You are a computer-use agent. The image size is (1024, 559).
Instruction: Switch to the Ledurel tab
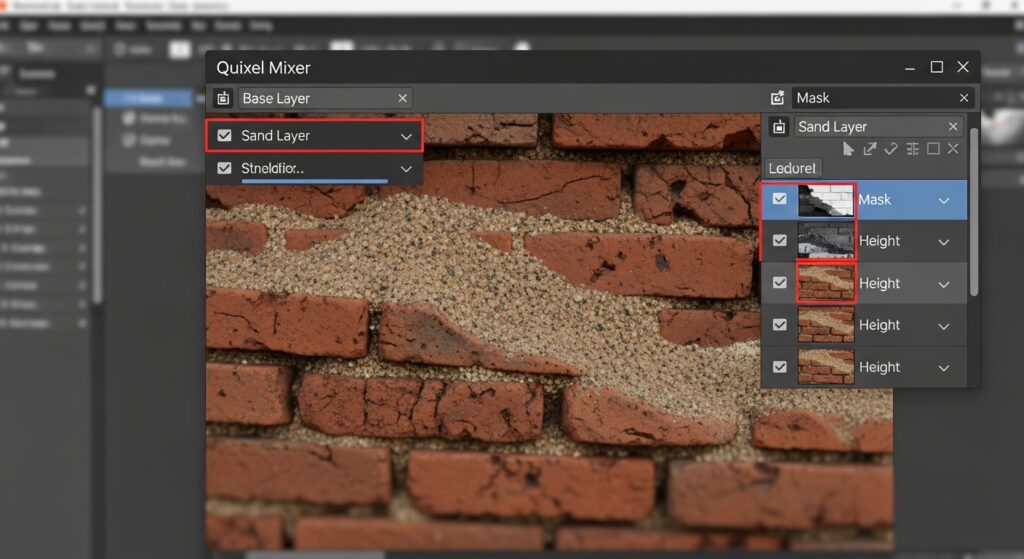793,168
